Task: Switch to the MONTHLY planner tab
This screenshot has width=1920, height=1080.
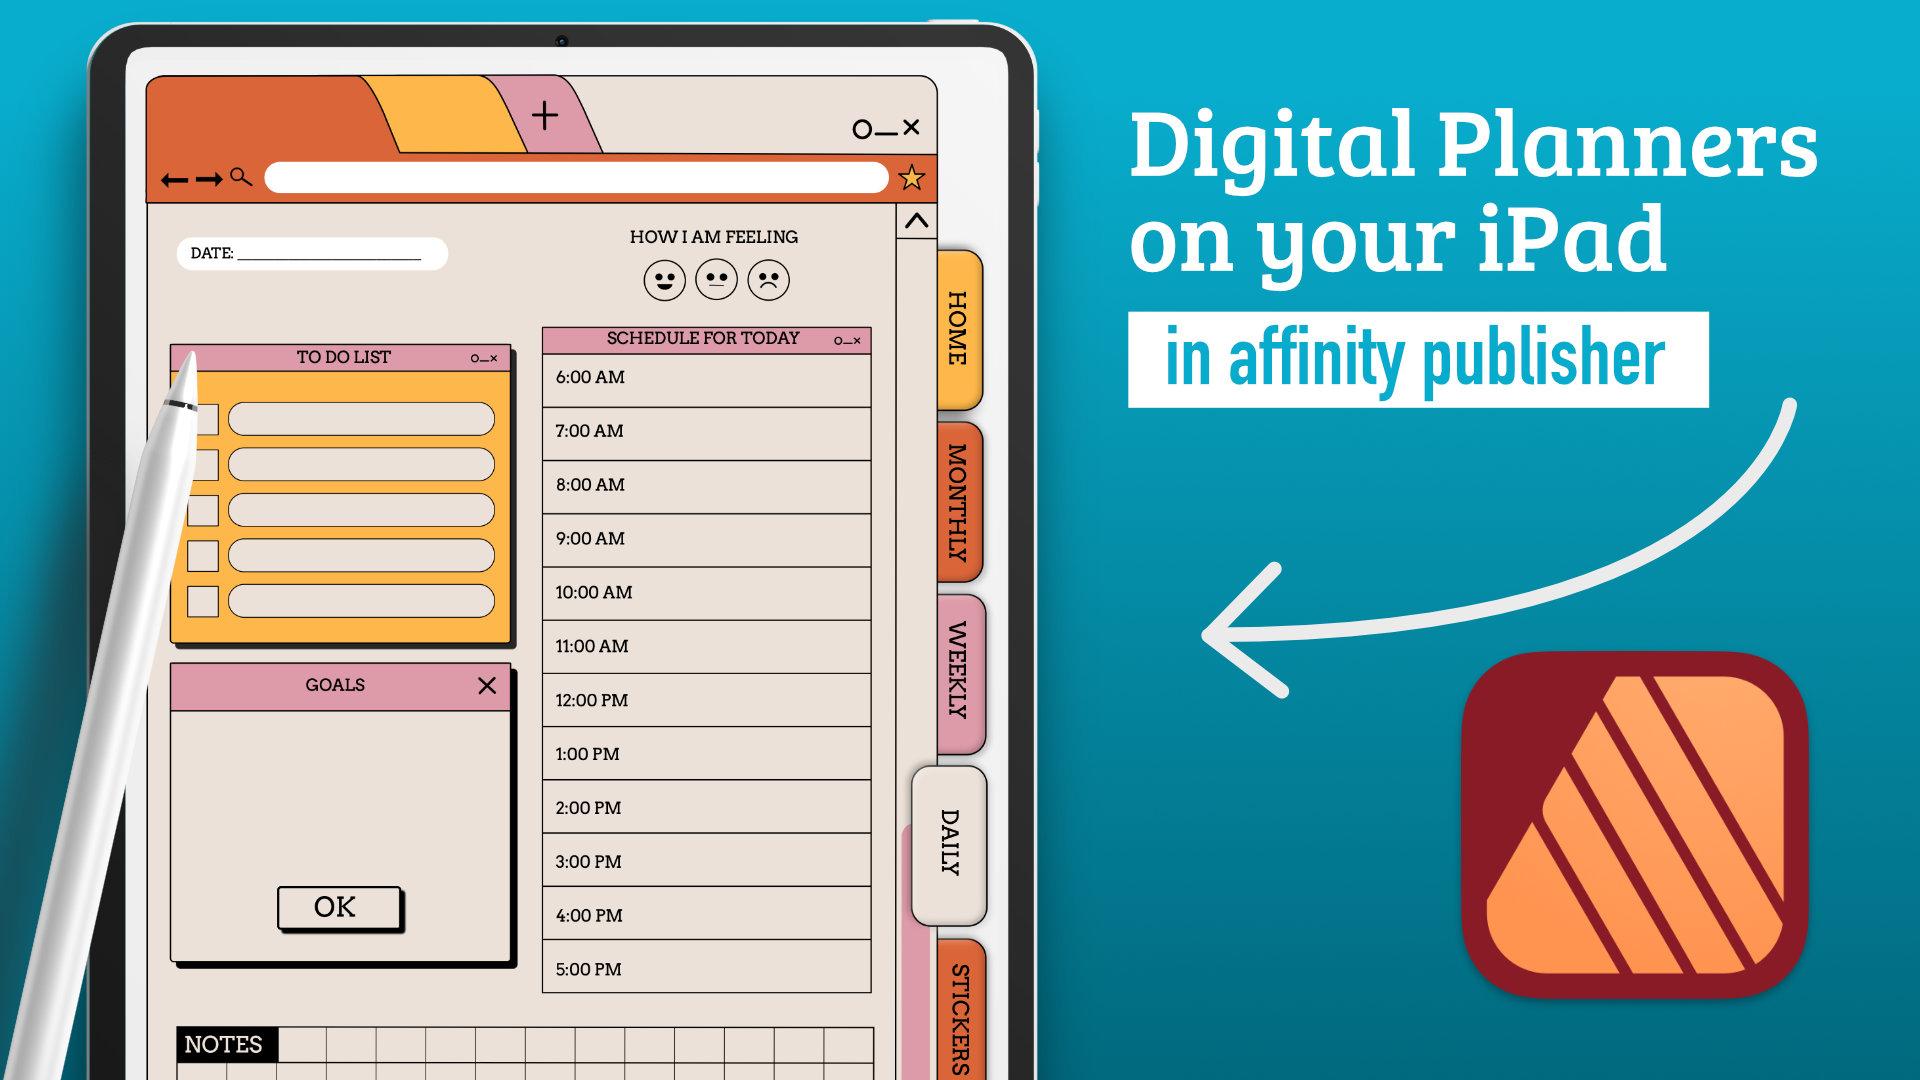Action: (957, 488)
